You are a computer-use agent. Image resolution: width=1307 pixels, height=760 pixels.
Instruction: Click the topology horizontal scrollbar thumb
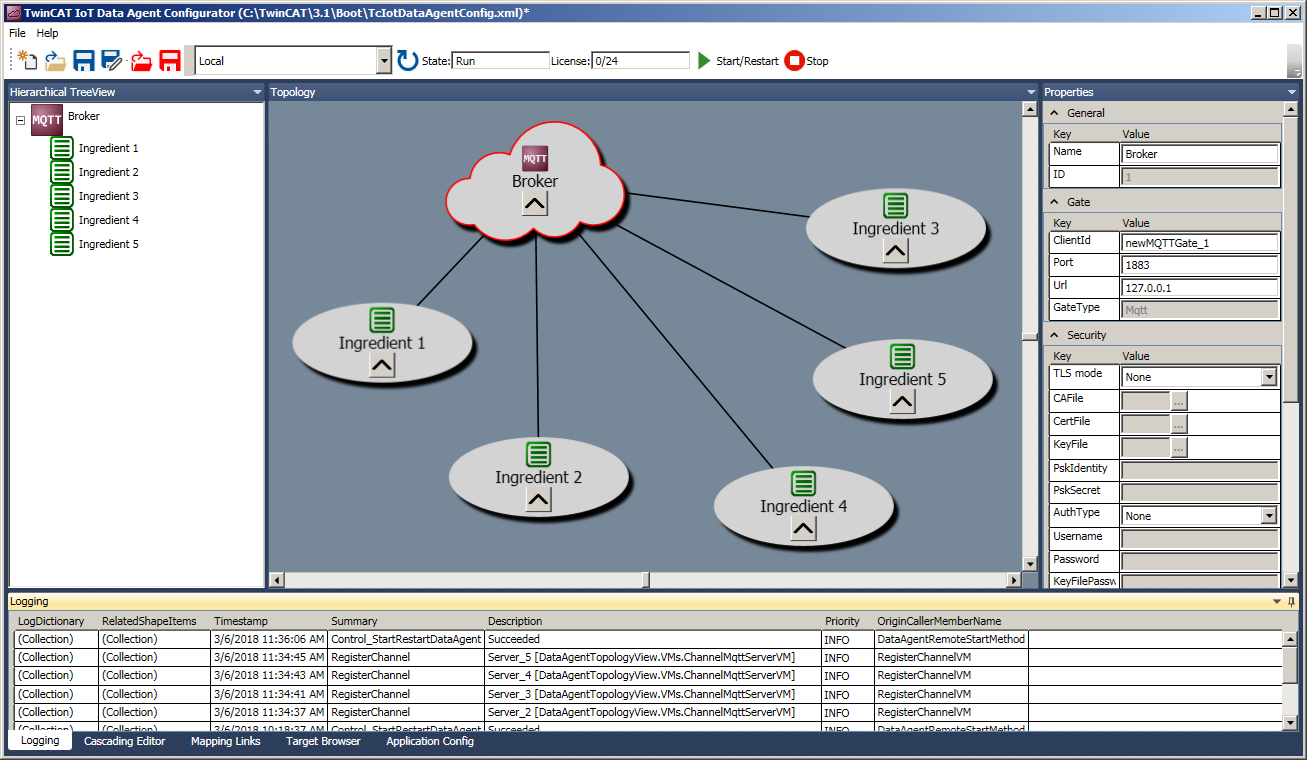(x=646, y=580)
